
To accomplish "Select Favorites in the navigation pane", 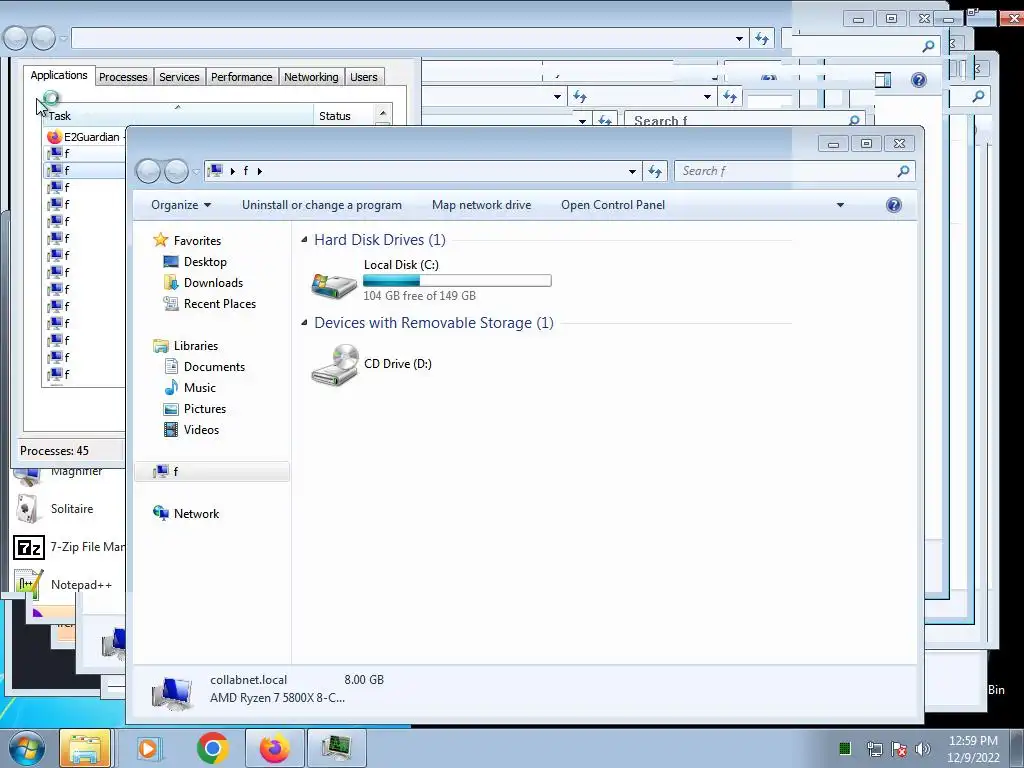I will tap(187, 240).
